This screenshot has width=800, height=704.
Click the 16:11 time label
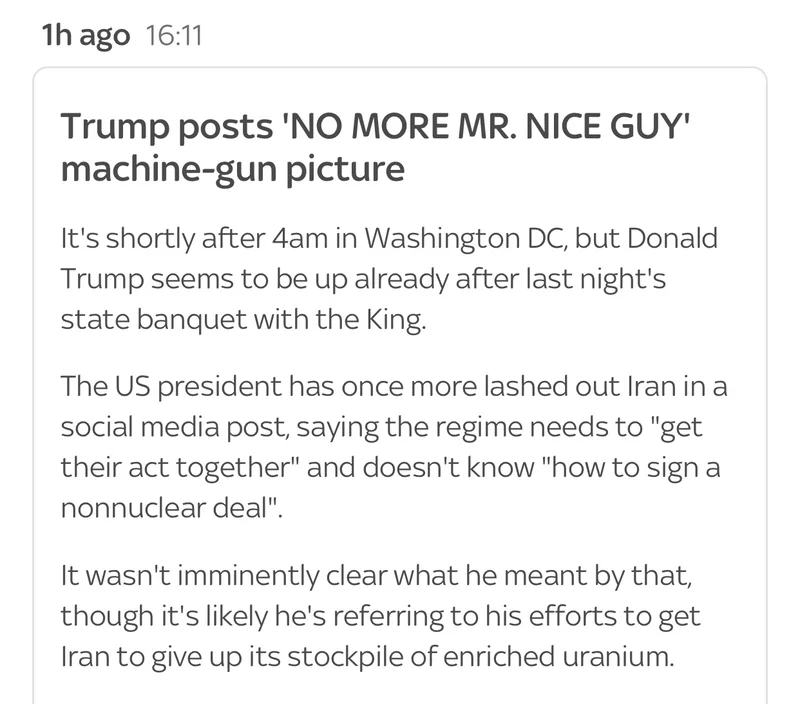[174, 37]
